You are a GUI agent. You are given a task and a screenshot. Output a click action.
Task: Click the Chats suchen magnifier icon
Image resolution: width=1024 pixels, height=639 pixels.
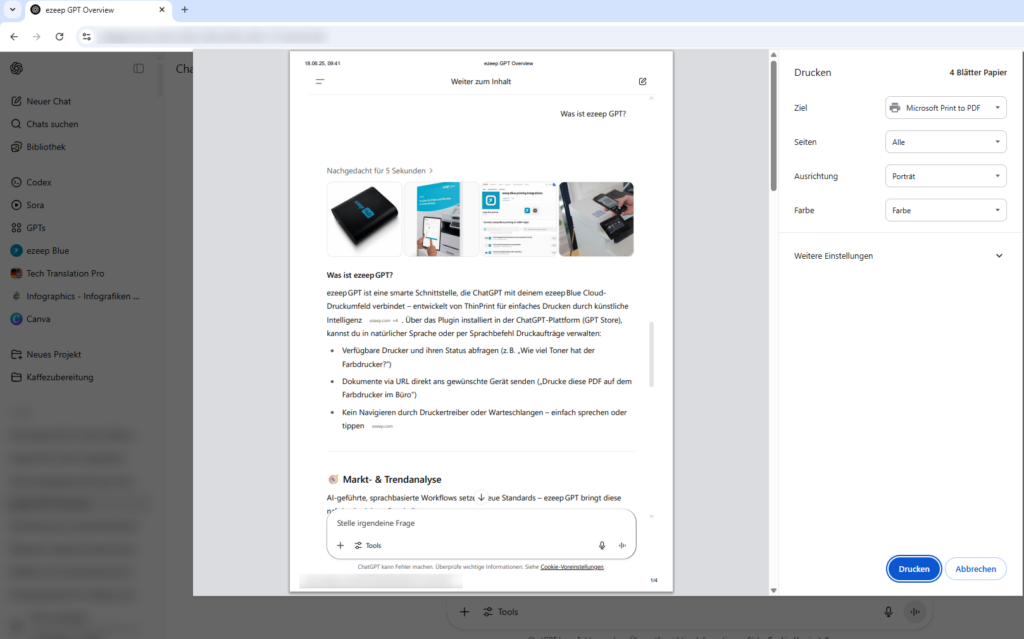coord(16,124)
